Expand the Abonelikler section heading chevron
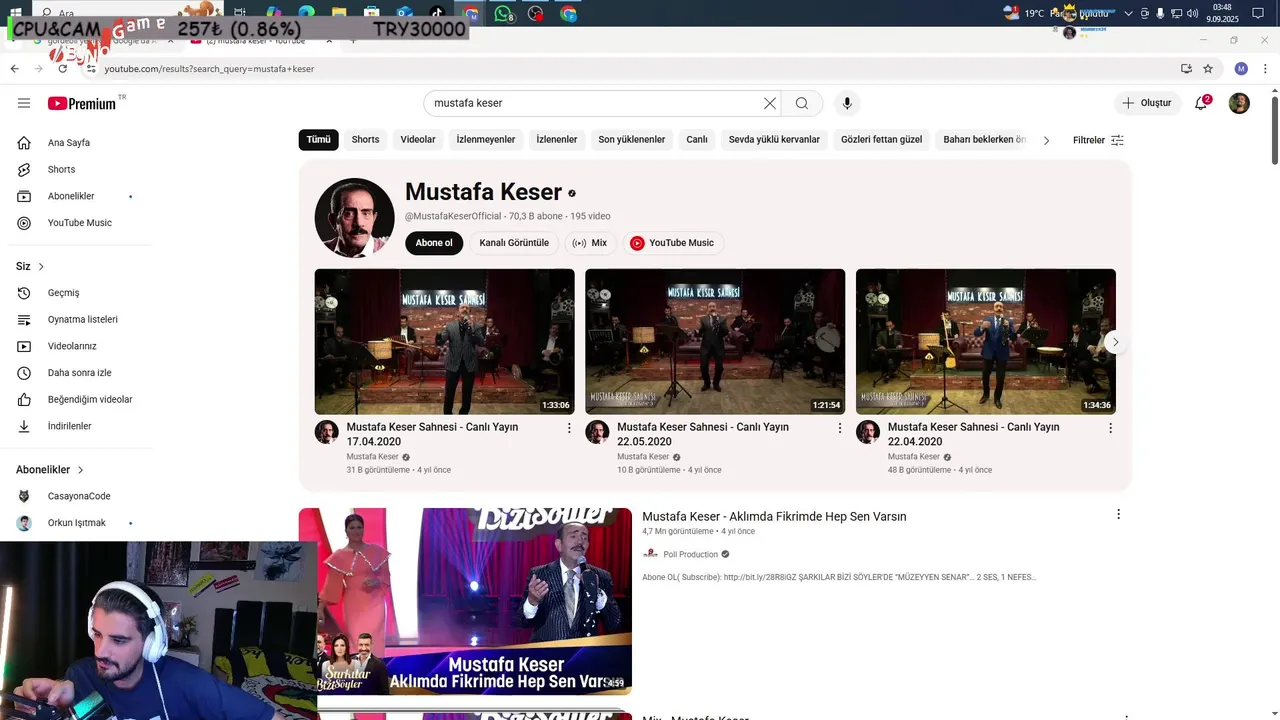The height and width of the screenshot is (720, 1280). (x=81, y=470)
